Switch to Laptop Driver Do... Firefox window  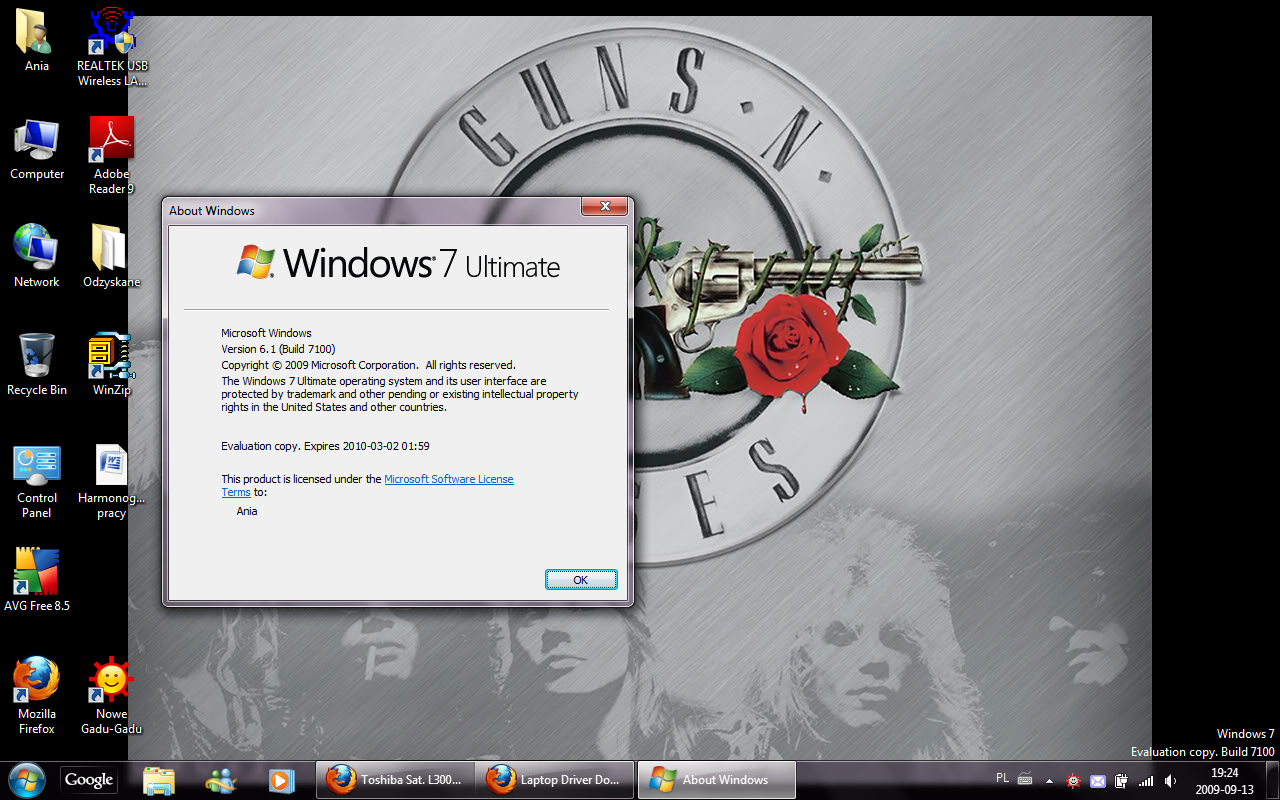point(555,780)
